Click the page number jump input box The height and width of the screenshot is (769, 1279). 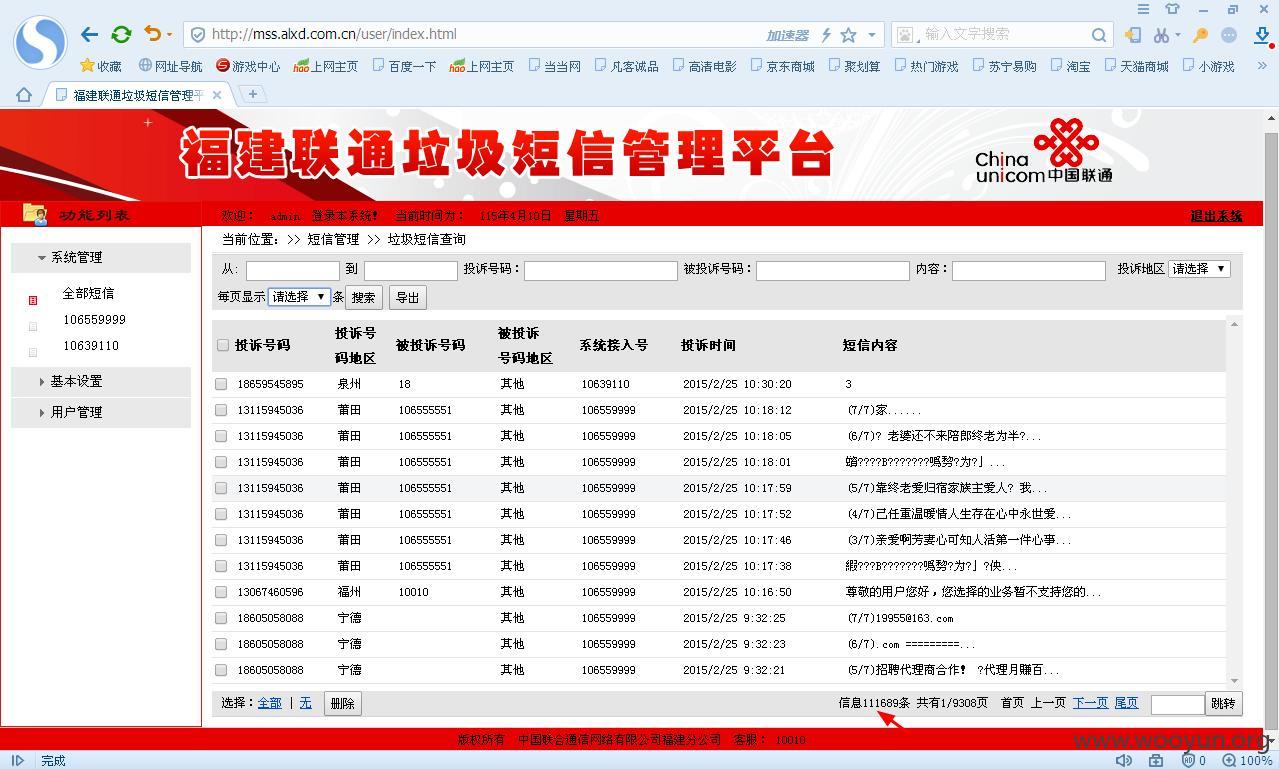tap(1177, 704)
